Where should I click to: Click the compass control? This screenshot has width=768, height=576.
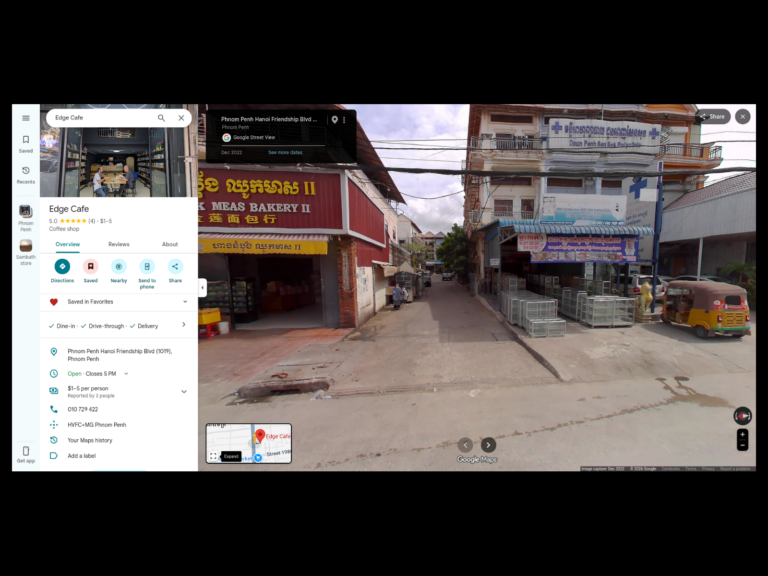coord(743,416)
